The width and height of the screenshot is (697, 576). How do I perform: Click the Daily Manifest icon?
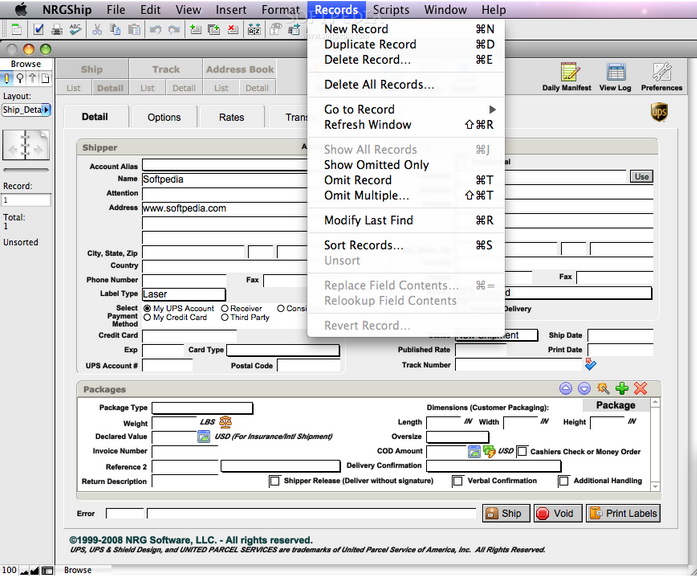(567, 73)
